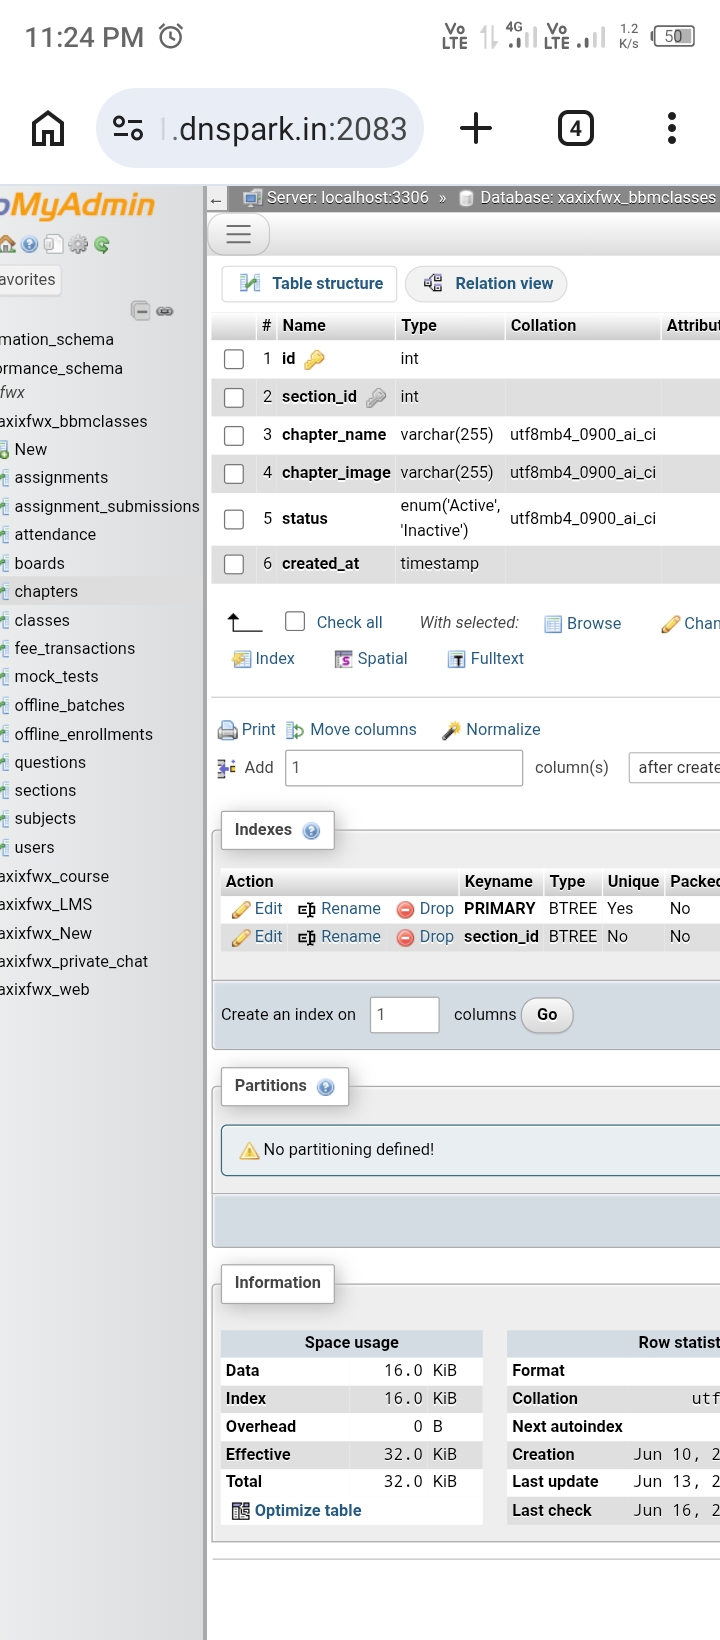Screen dimensions: 720x1640
Task: Select the checkbox for chapter_image column
Action: coord(234,473)
